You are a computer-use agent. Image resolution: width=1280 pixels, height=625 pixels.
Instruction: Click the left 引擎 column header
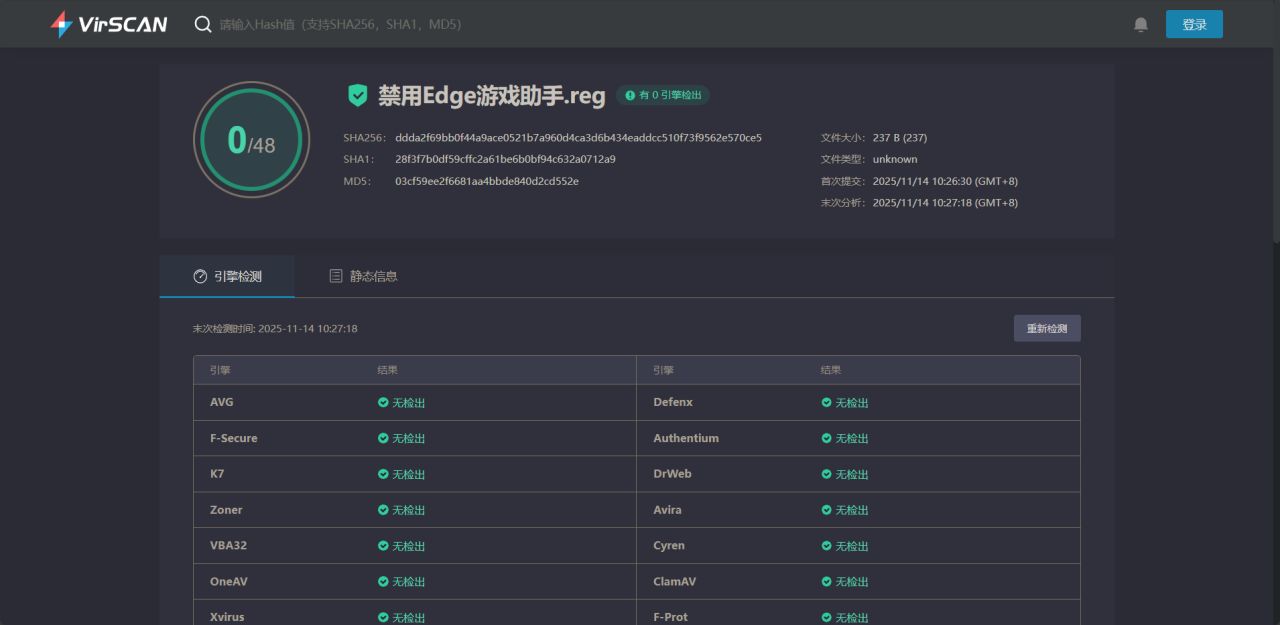(x=220, y=370)
